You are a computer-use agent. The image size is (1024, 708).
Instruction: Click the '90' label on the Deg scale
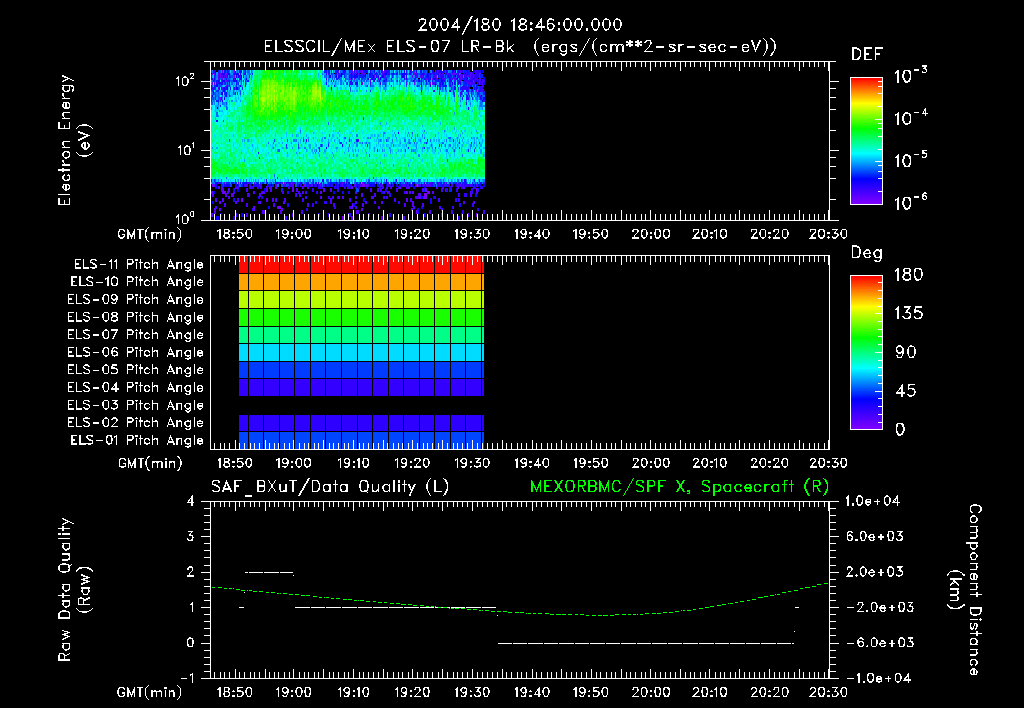pyautogui.click(x=905, y=352)
